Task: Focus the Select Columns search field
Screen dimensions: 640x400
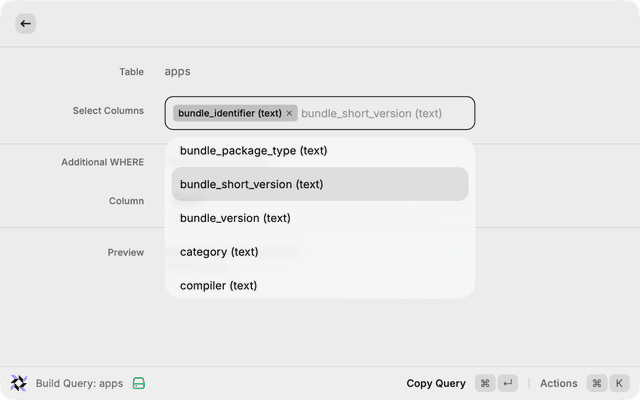Action: click(x=380, y=113)
